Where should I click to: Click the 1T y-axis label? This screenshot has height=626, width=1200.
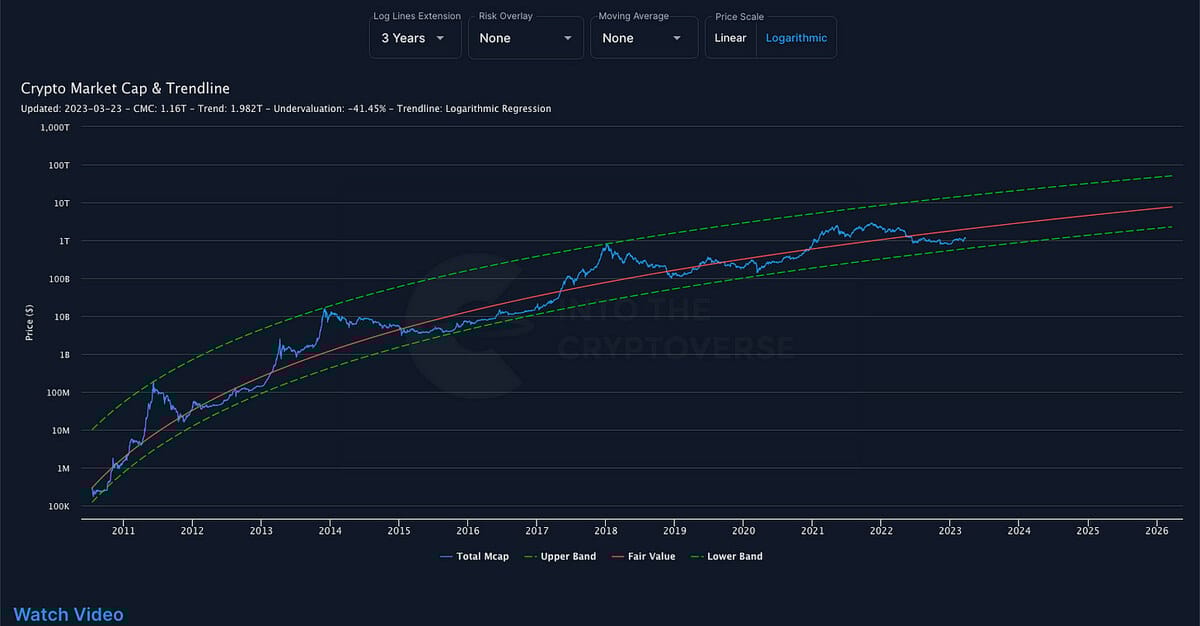[64, 241]
